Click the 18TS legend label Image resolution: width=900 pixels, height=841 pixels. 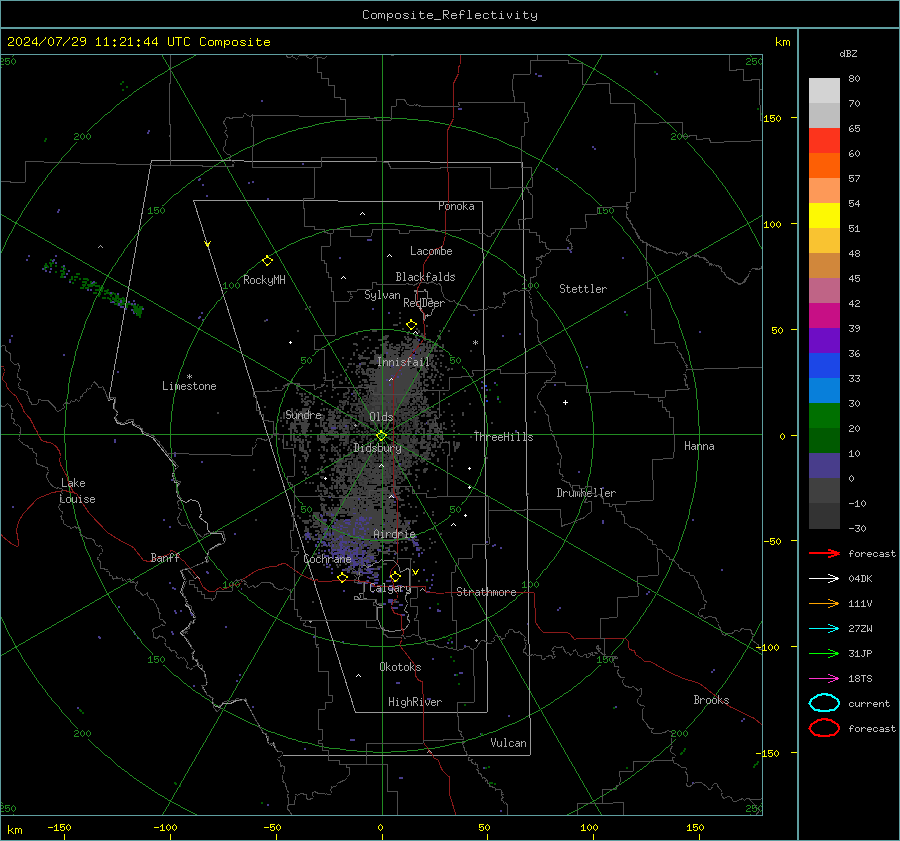point(860,679)
